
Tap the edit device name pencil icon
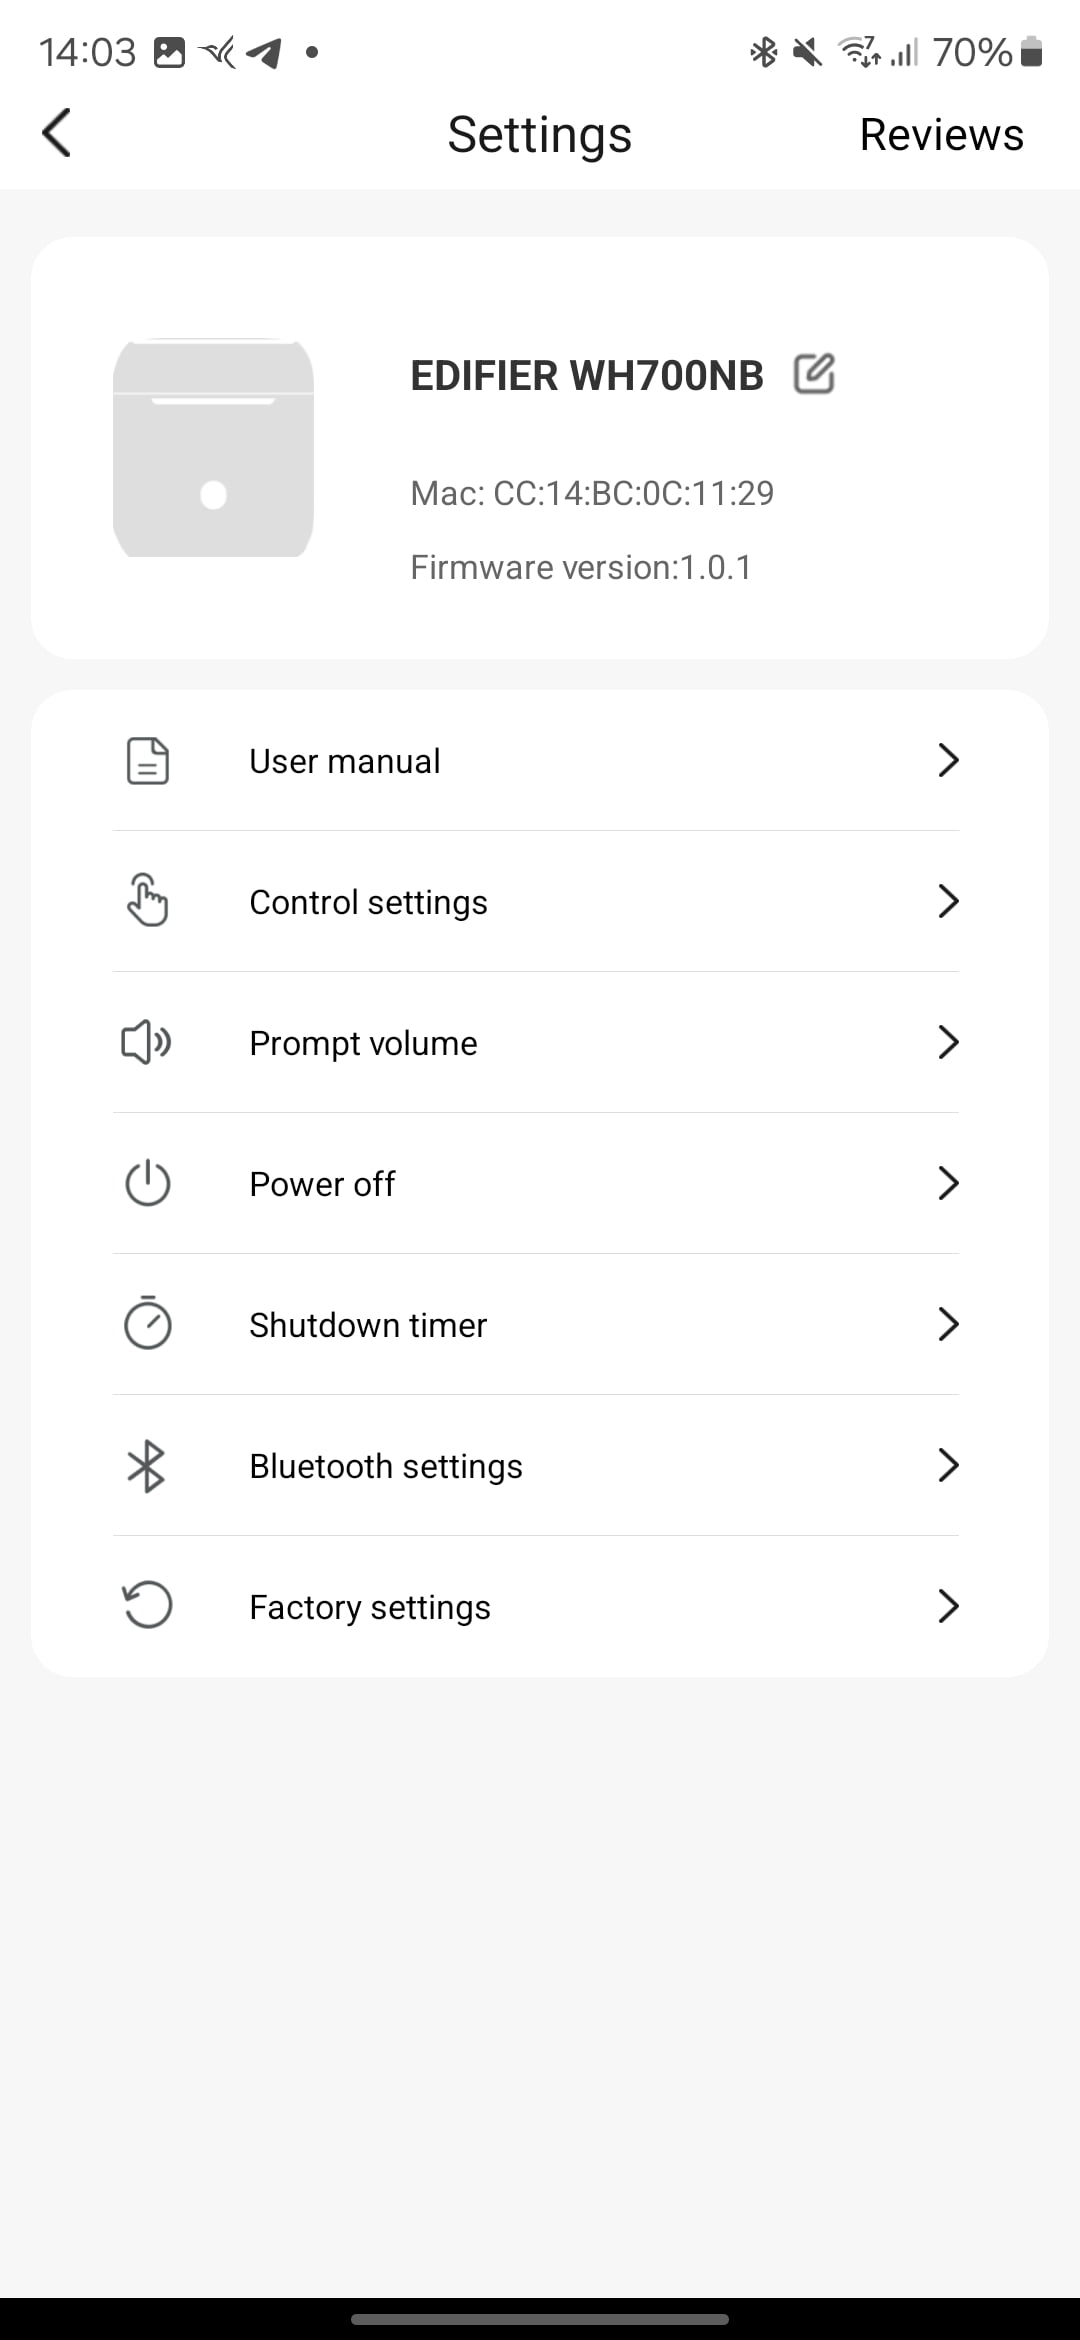814,375
